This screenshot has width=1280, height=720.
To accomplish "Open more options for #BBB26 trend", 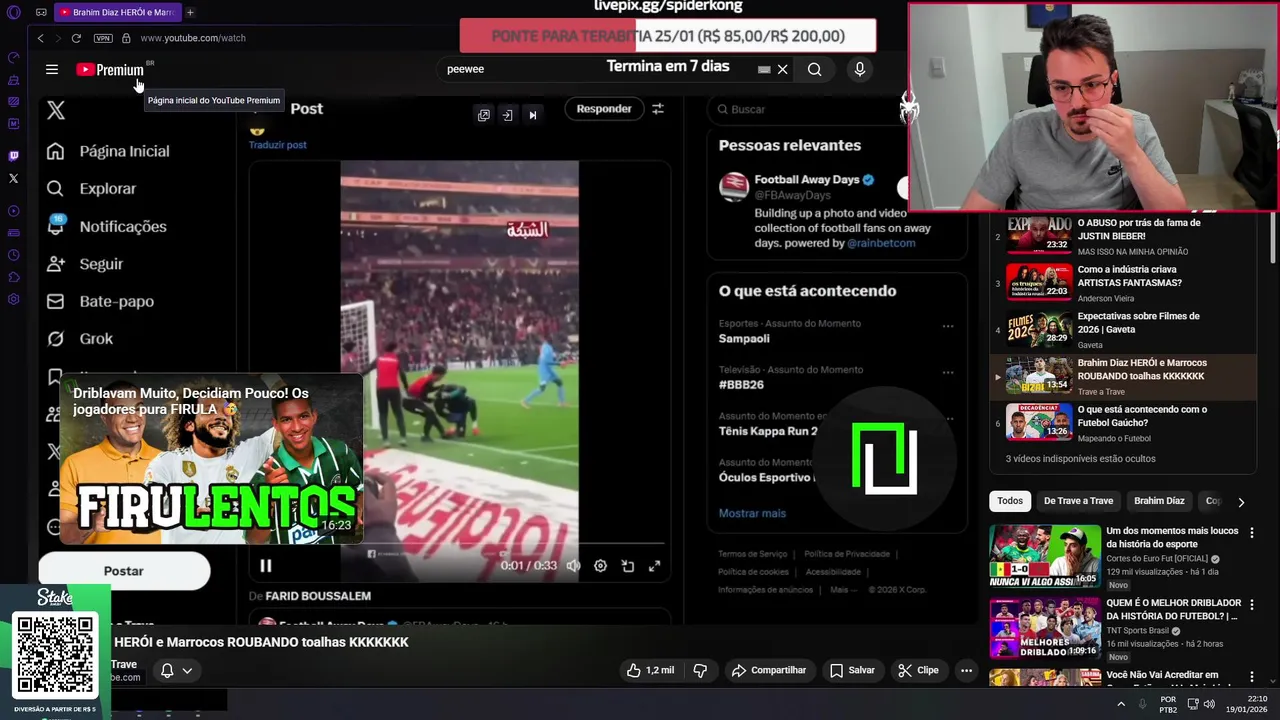I will [x=948, y=372].
